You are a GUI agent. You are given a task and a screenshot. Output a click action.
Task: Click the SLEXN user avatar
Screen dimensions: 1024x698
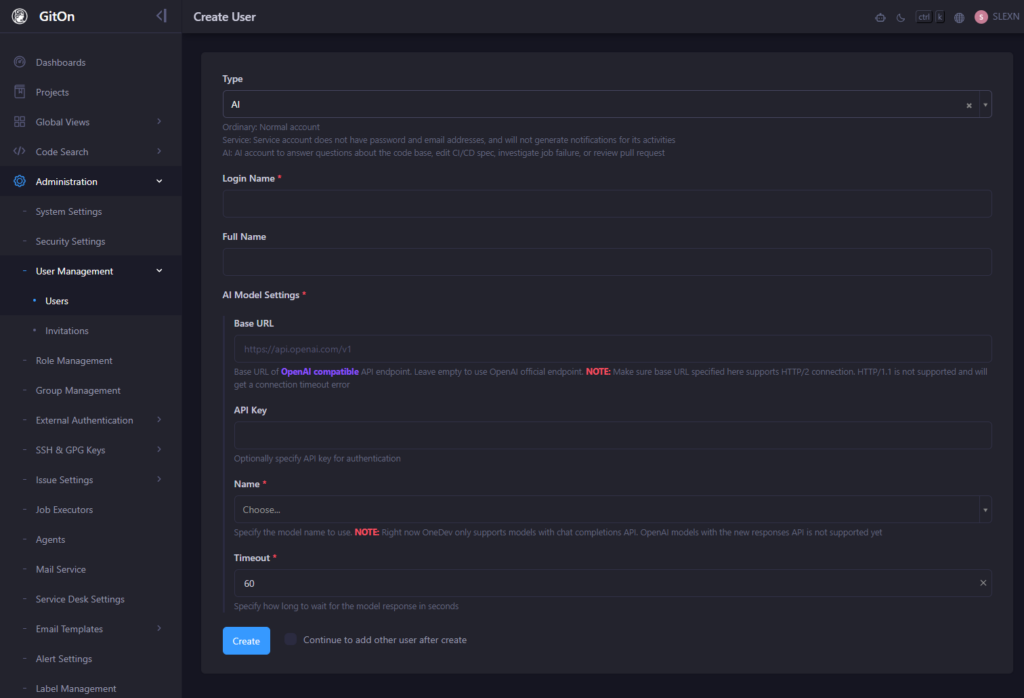(x=981, y=17)
